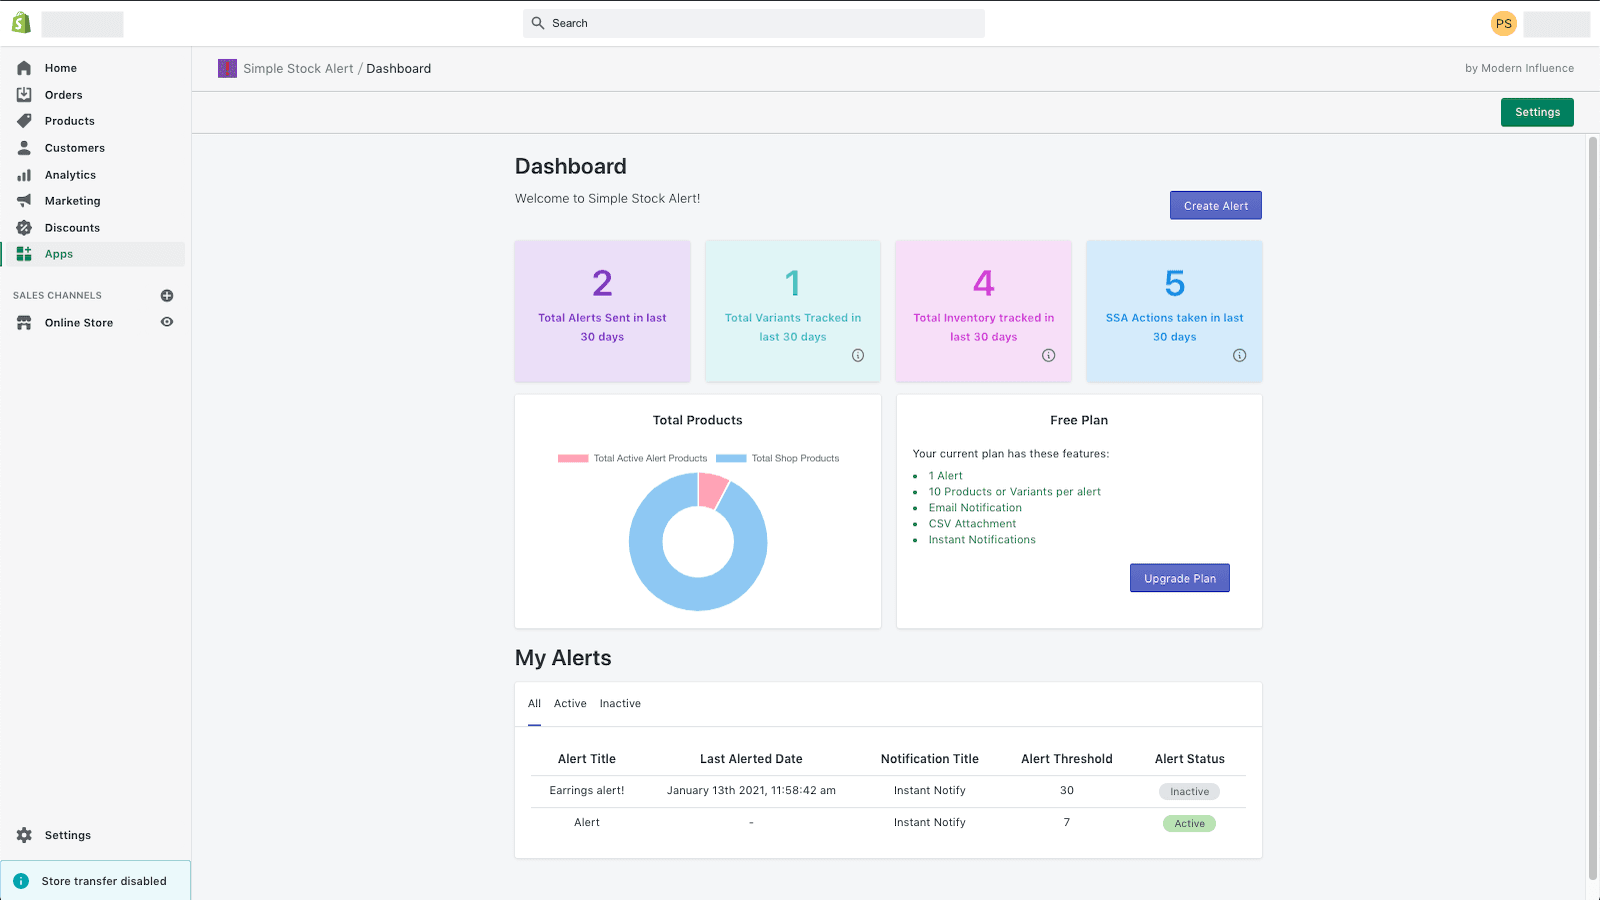Viewport: 1600px width, 900px height.
Task: Click the Email Notification plan feature link
Action: [975, 507]
